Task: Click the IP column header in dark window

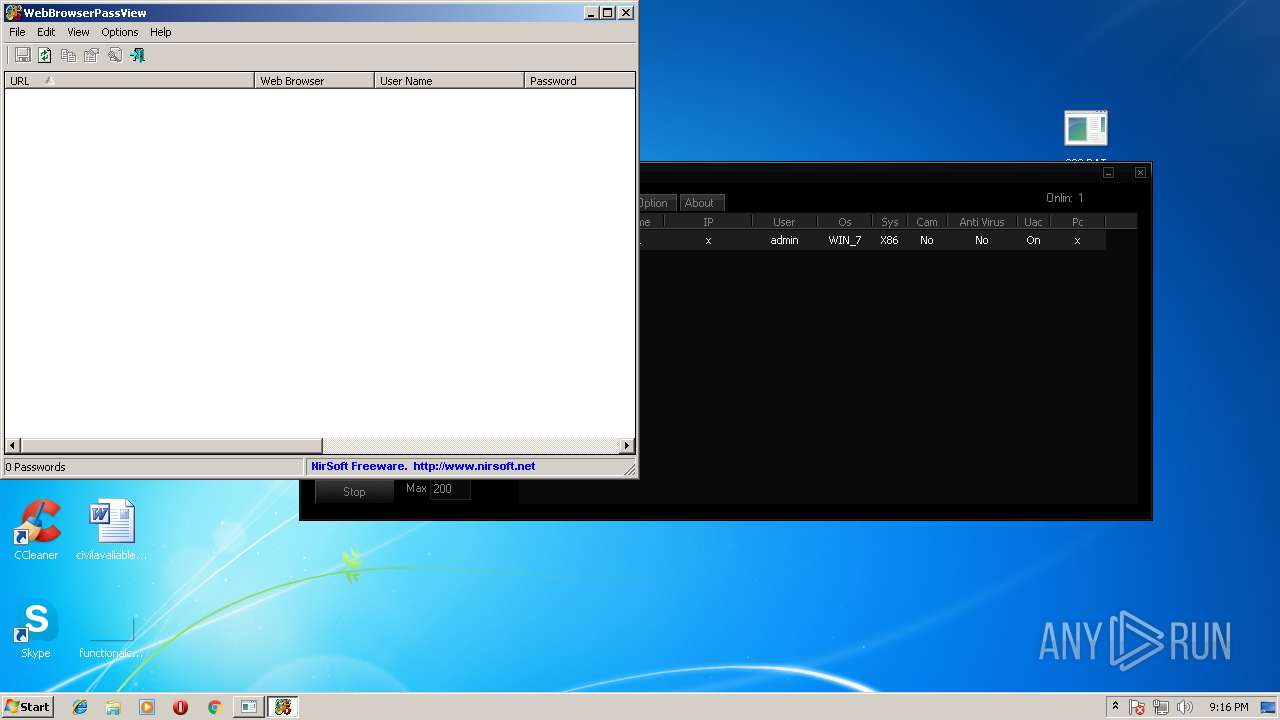Action: [708, 222]
